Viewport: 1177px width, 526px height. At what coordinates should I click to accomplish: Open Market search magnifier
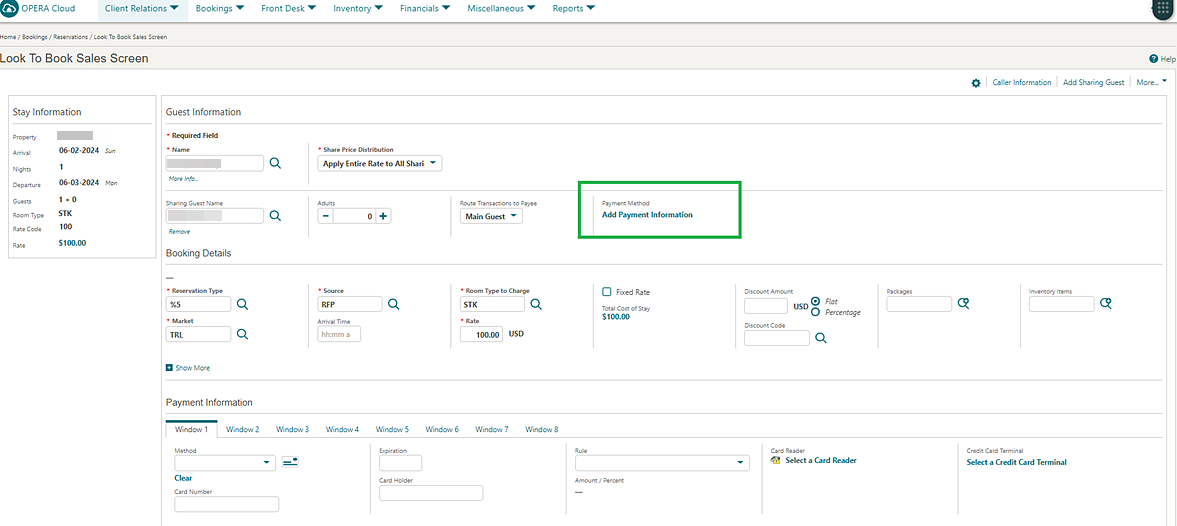tap(242, 334)
